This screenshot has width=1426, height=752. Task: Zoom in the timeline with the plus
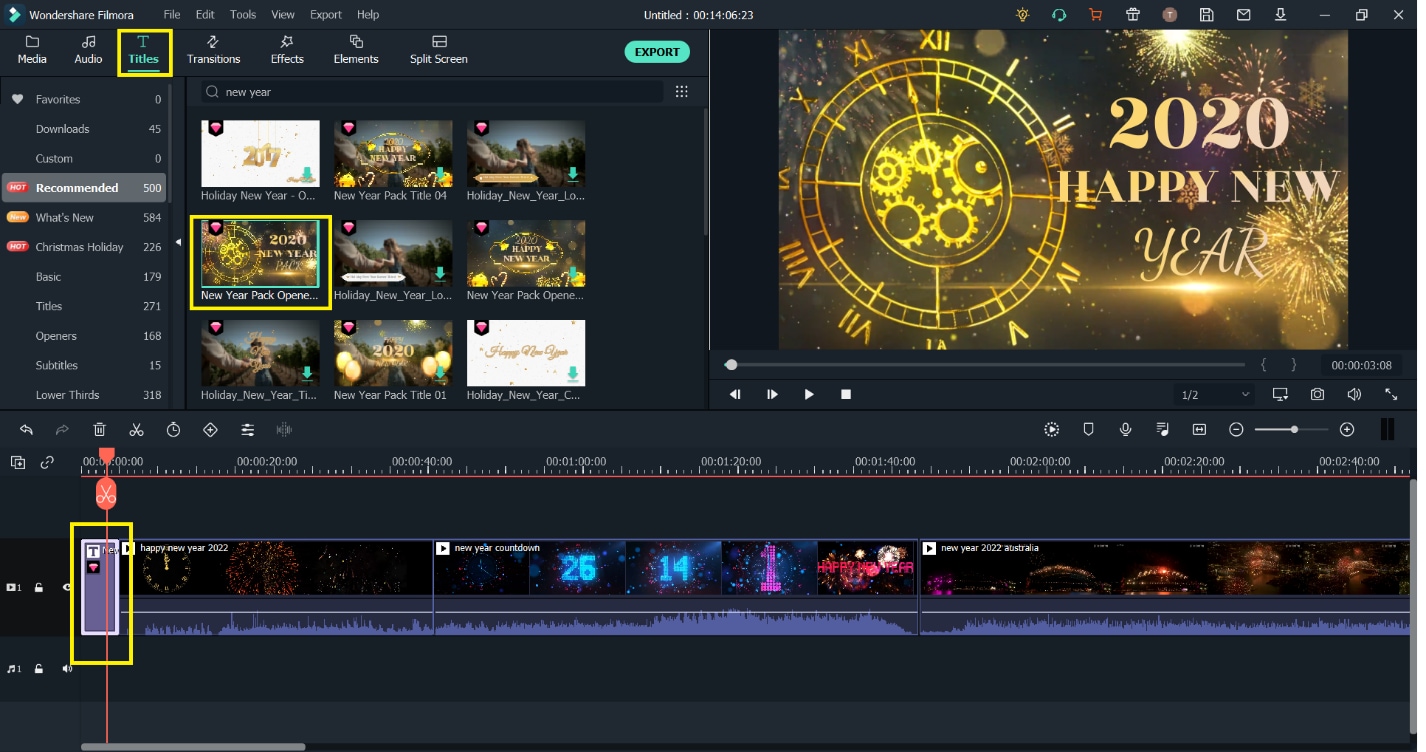pyautogui.click(x=1347, y=430)
